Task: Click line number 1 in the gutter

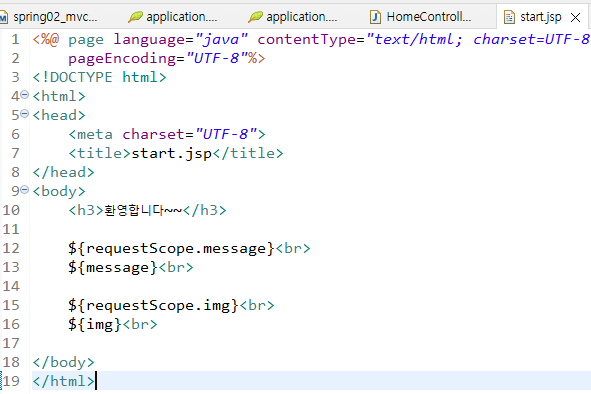Action: coord(15,39)
